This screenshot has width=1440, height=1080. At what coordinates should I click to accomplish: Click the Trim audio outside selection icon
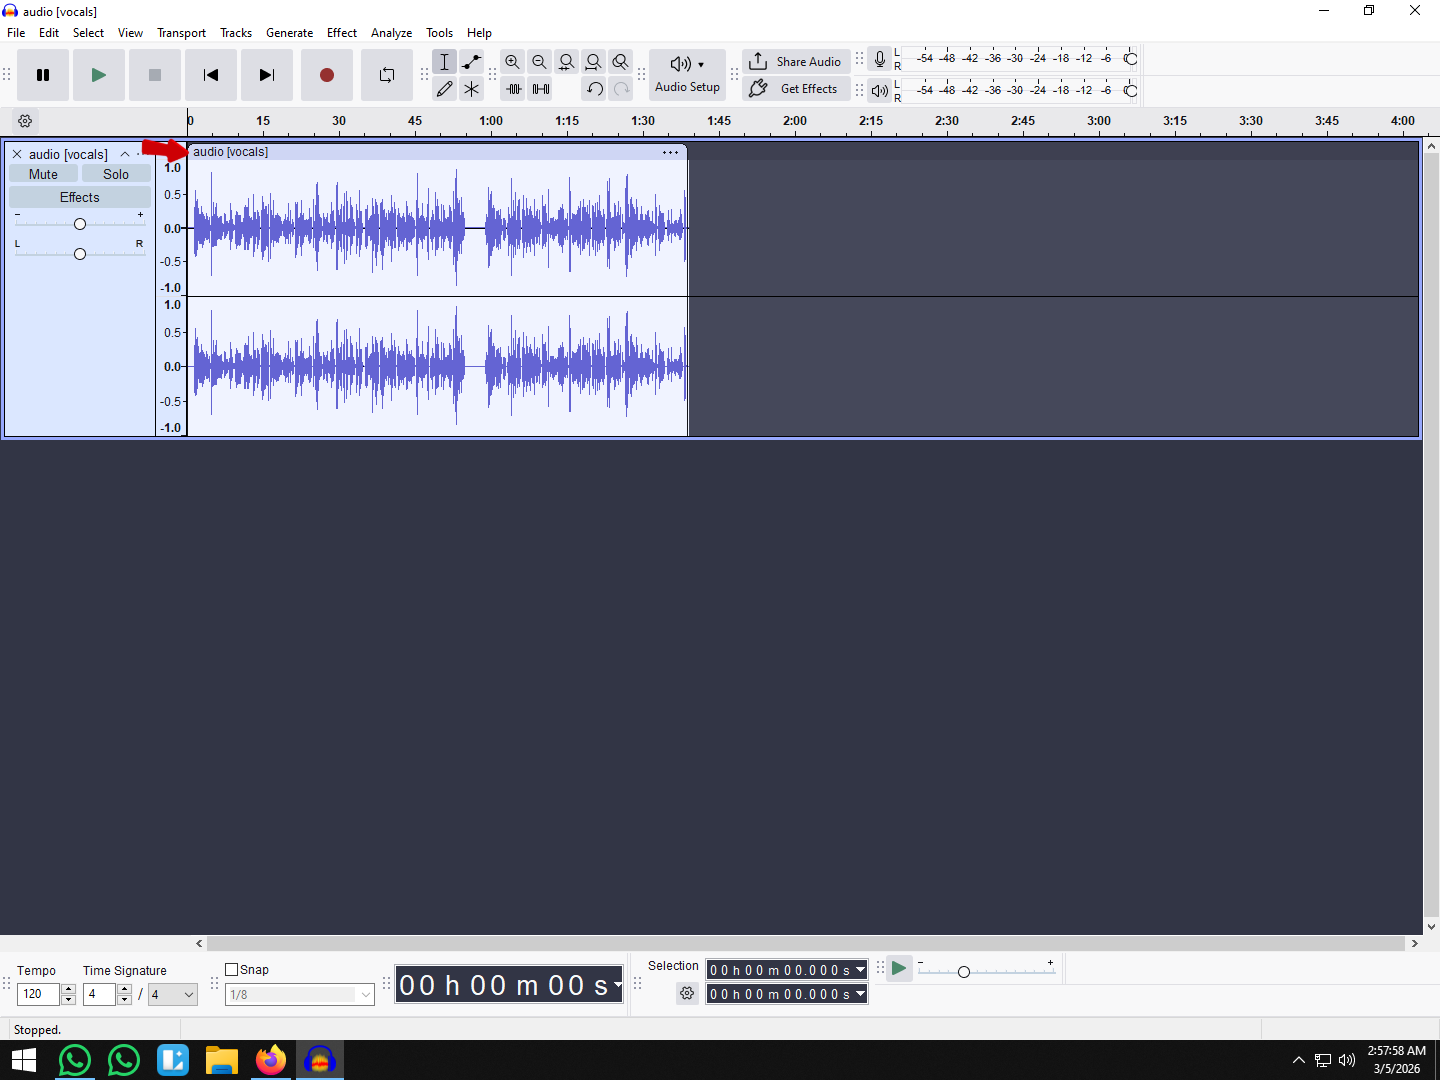coord(513,89)
